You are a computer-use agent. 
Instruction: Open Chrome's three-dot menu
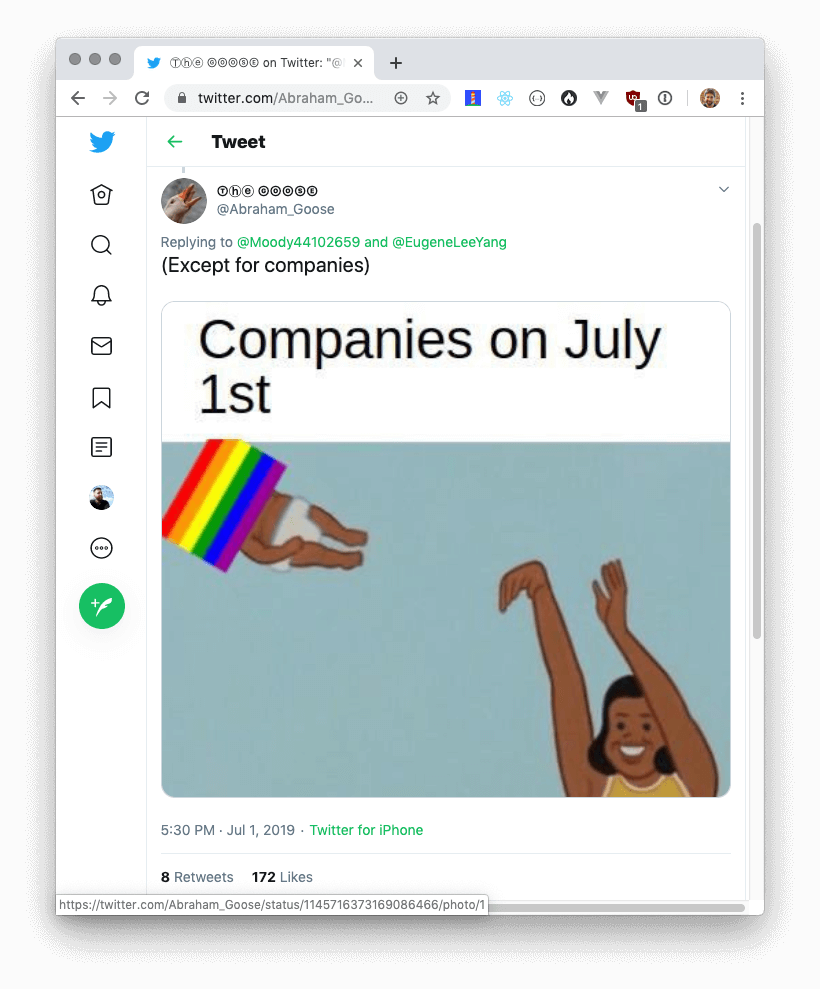point(742,98)
